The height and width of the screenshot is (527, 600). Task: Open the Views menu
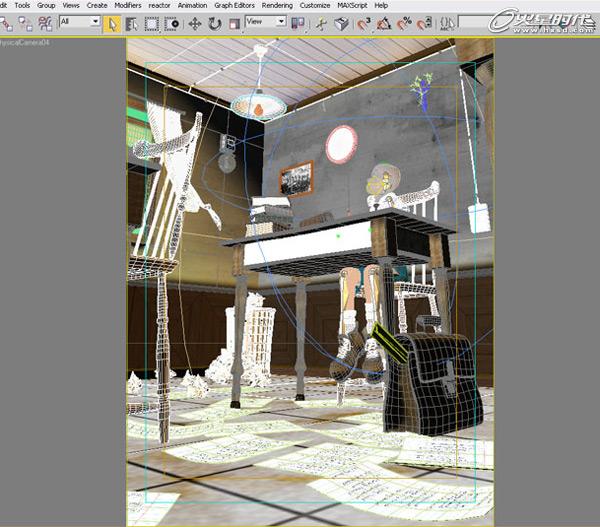pyautogui.click(x=71, y=5)
